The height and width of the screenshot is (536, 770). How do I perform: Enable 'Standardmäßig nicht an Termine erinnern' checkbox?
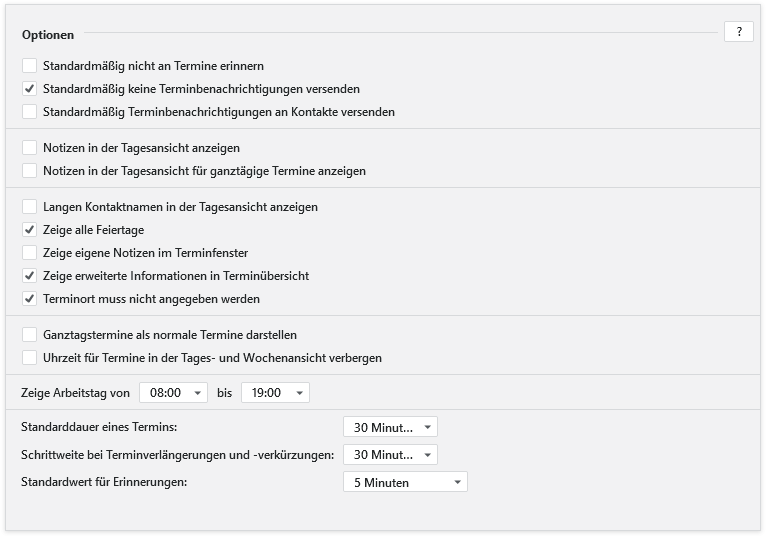(30, 66)
